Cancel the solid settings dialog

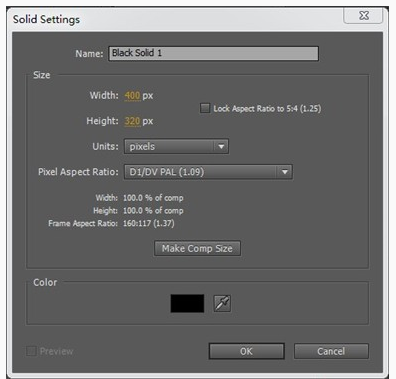pos(331,351)
